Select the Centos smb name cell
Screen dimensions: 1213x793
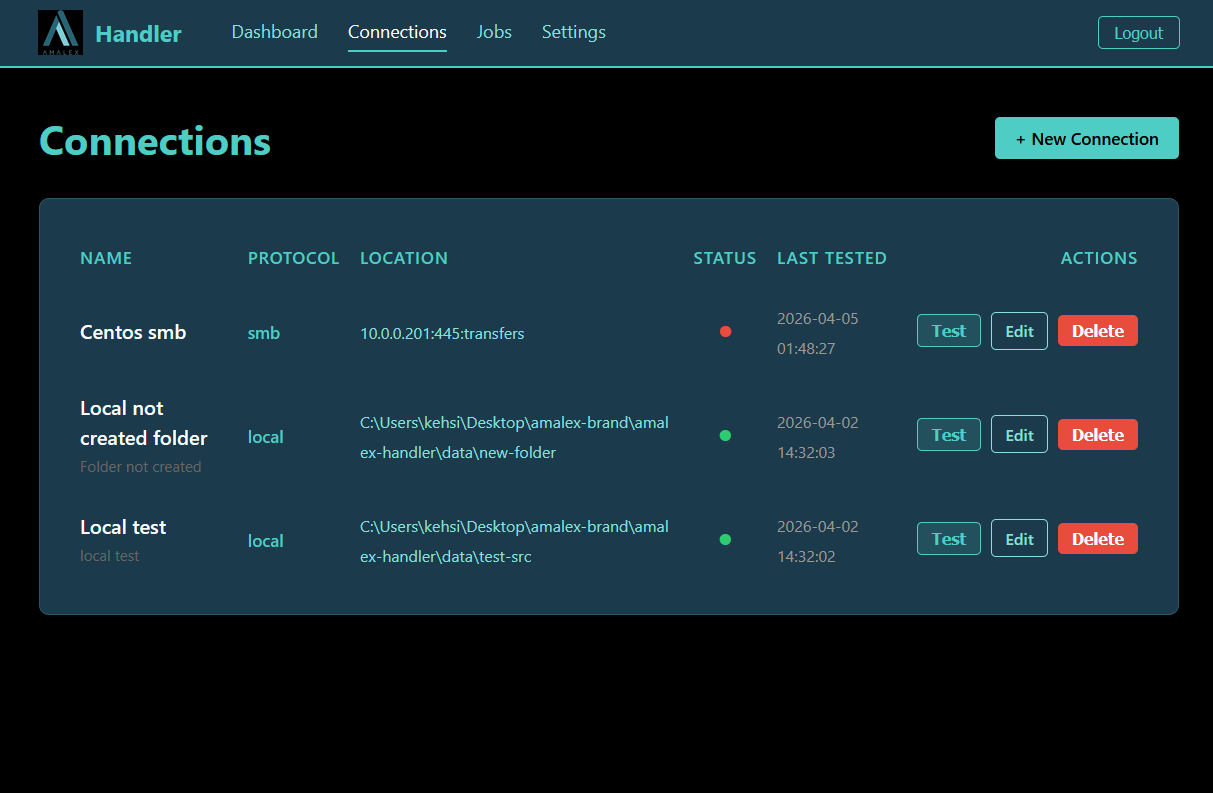click(x=133, y=332)
